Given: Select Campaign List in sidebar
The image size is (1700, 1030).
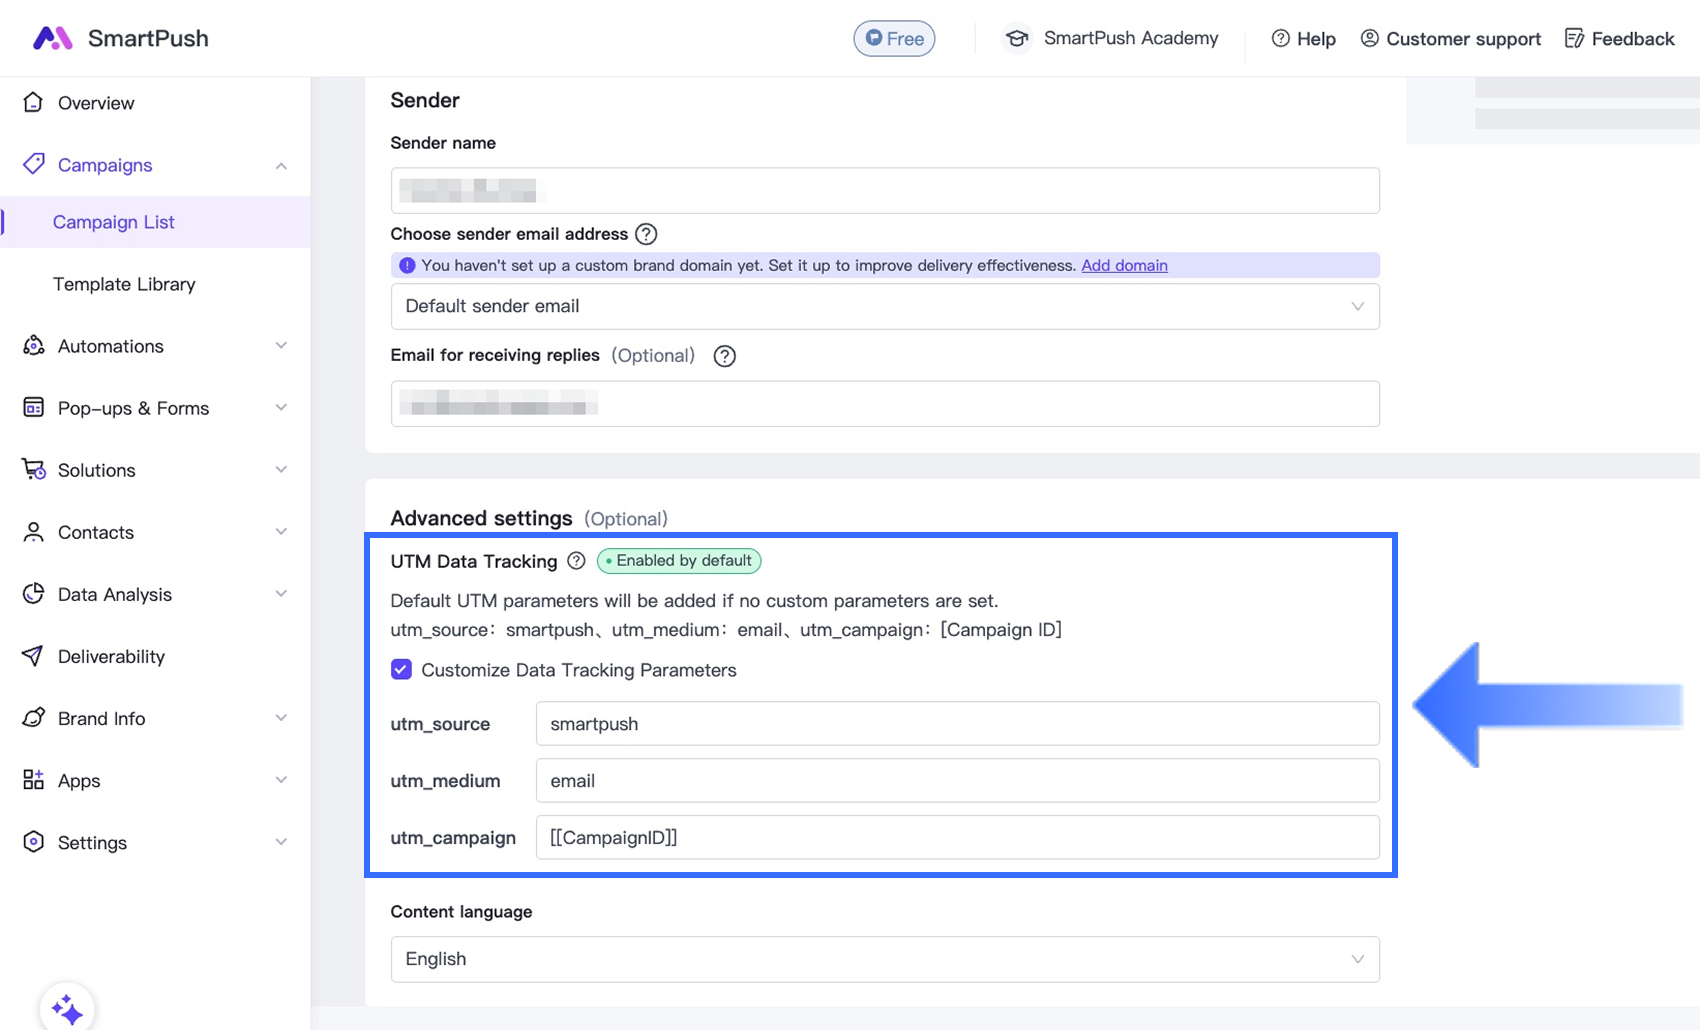Looking at the screenshot, I should 113,222.
